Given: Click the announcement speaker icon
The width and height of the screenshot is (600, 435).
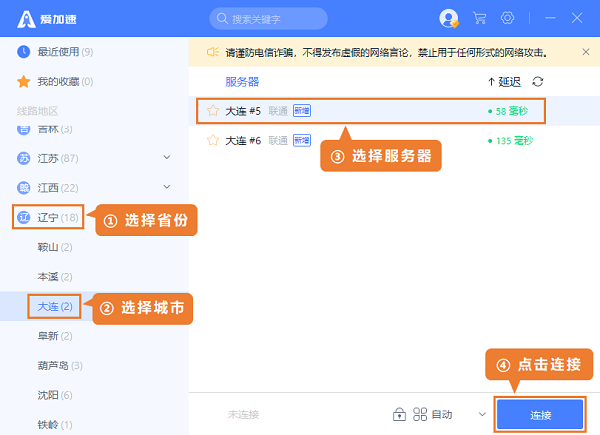Looking at the screenshot, I should point(212,52).
